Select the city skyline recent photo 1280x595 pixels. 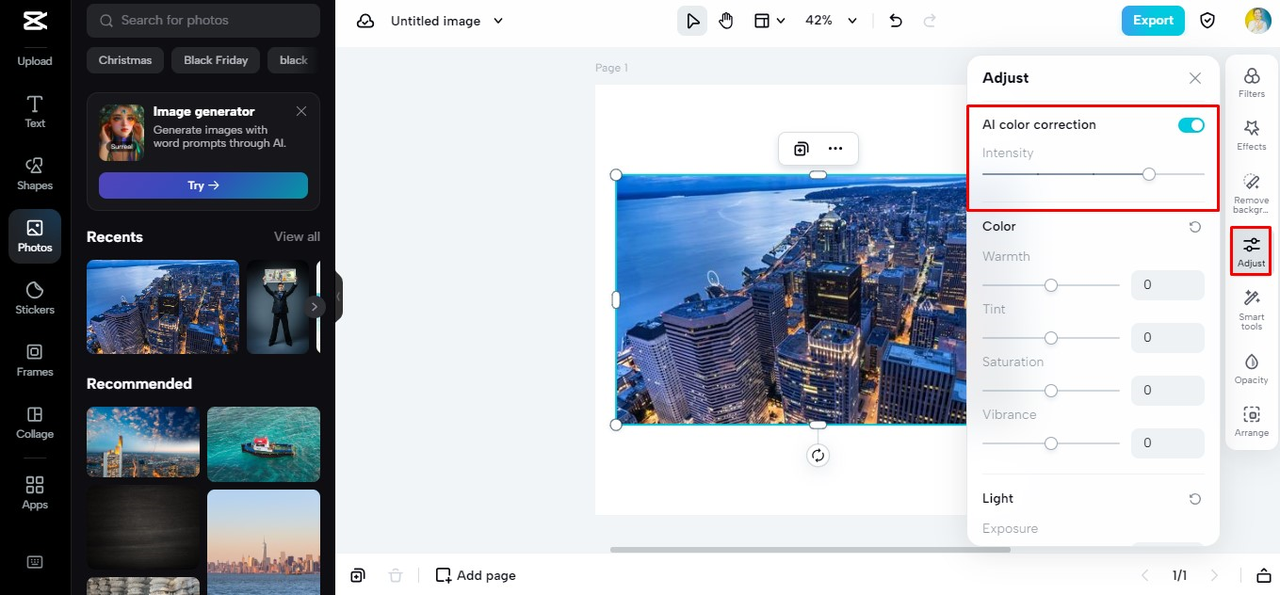(163, 307)
